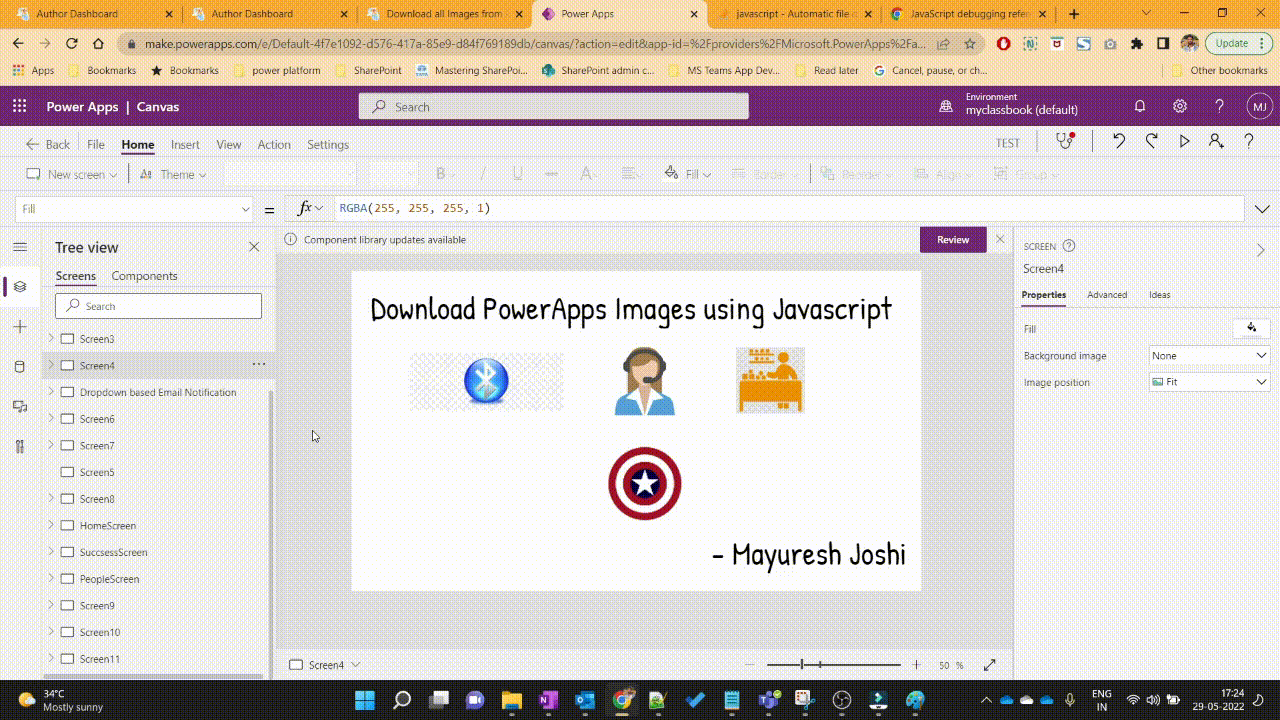Open the notifications bell in Power Apps header
The height and width of the screenshot is (720, 1280).
coord(1140,107)
